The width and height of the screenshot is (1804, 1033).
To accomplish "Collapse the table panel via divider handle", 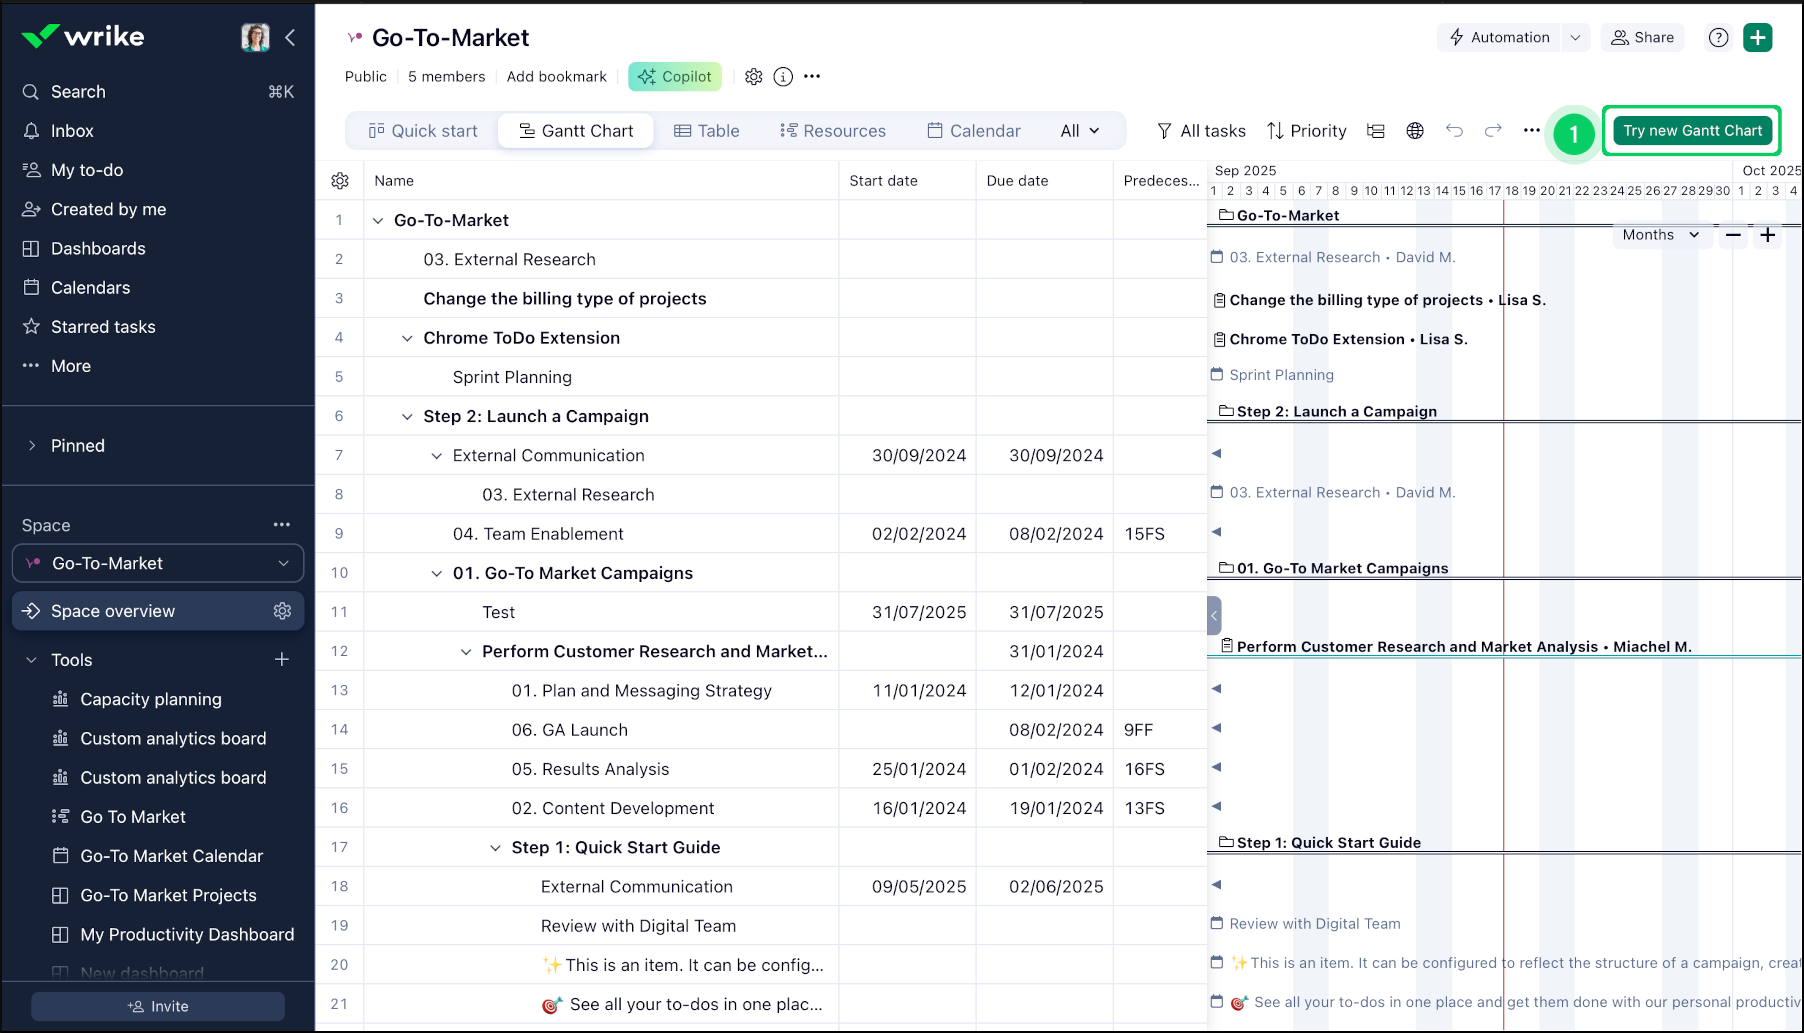I will (1214, 615).
